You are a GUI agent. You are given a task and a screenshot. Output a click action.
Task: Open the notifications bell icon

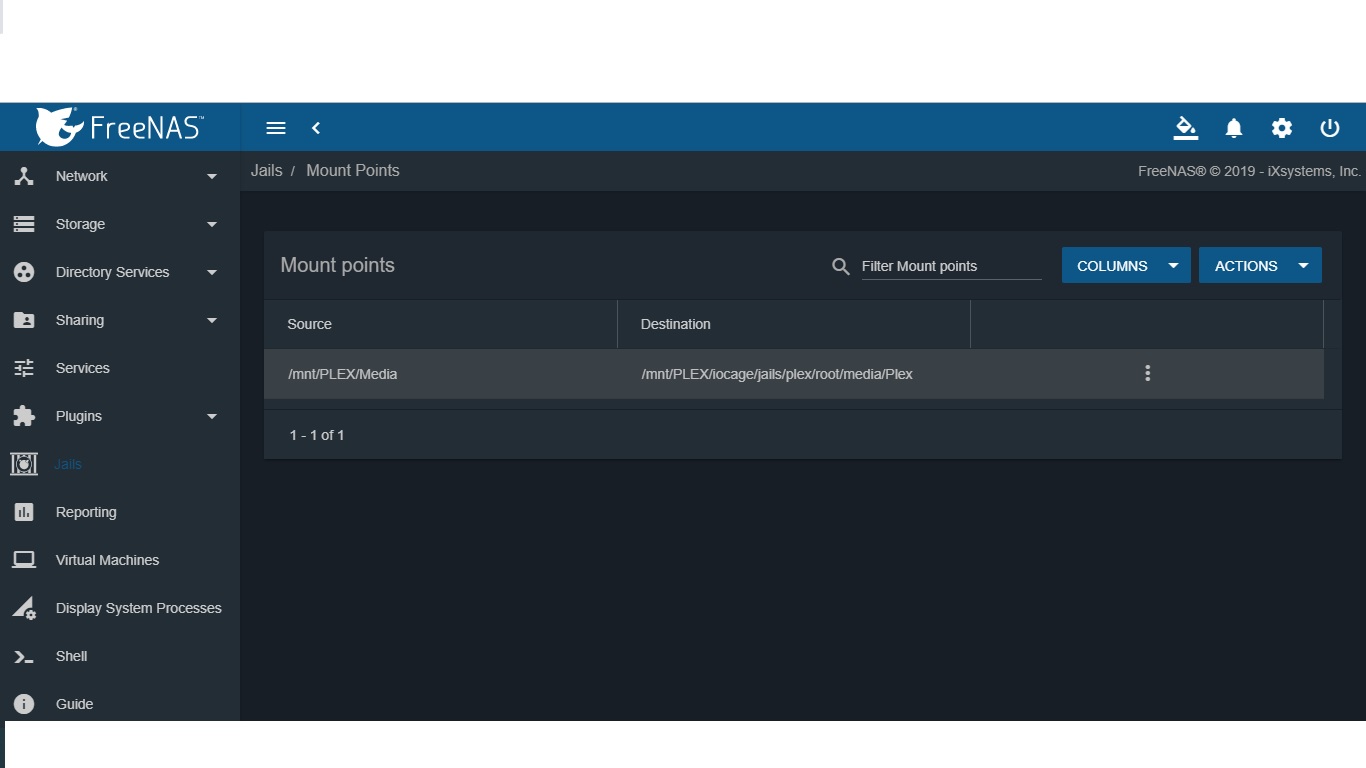point(1234,128)
